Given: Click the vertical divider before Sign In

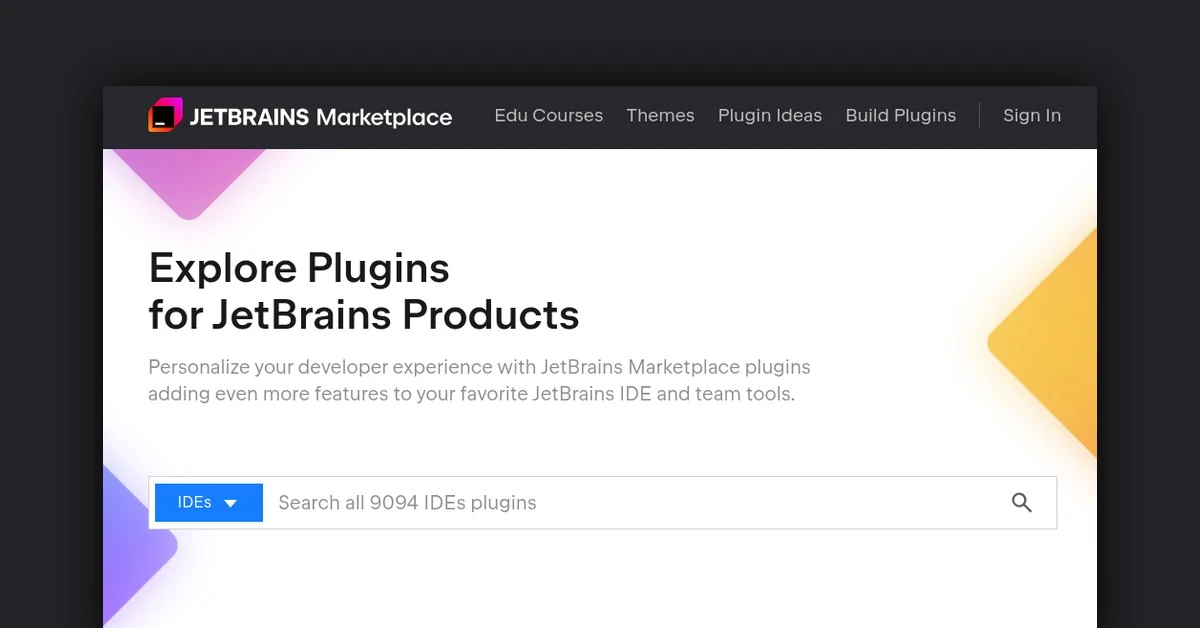Looking at the screenshot, I should 979,116.
